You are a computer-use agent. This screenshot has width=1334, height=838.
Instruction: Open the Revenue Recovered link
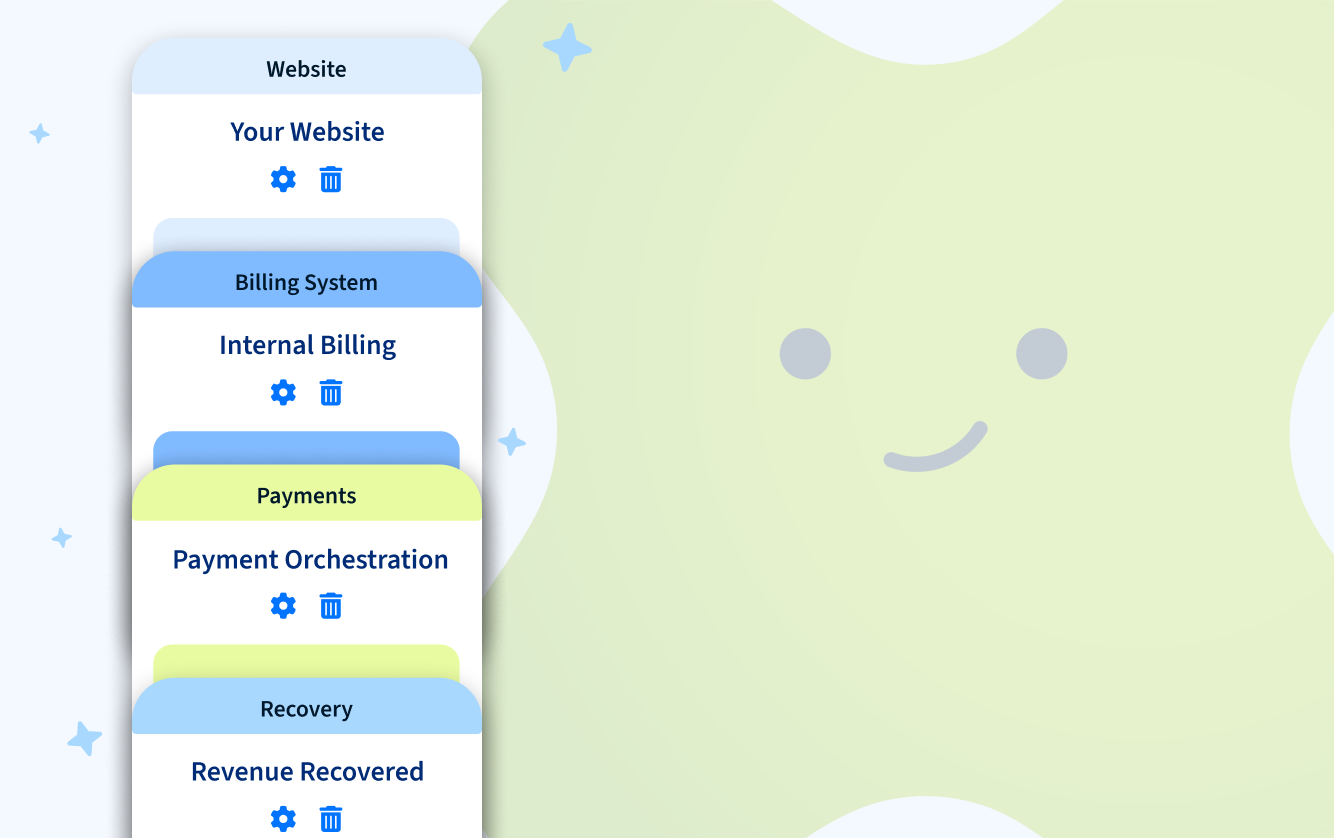[307, 771]
